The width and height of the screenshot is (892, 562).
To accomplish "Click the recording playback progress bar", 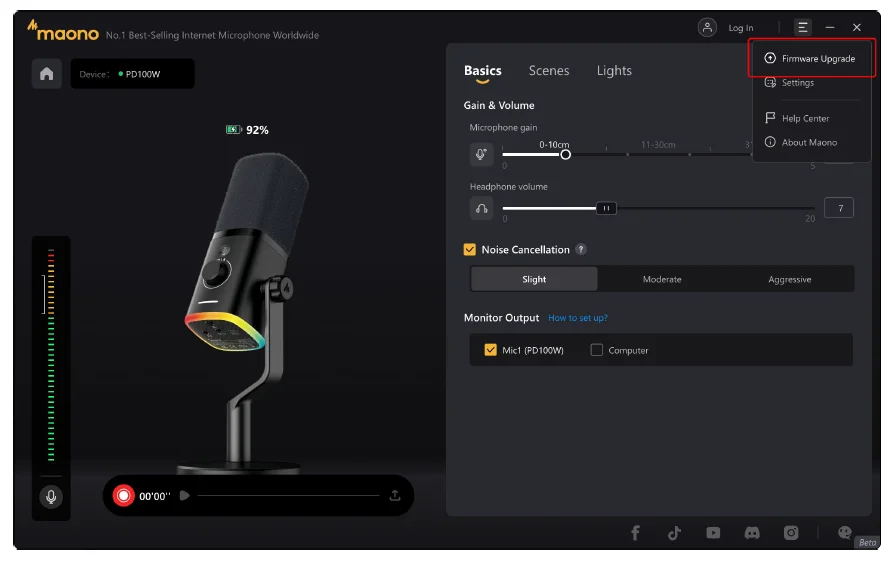I will 288,495.
